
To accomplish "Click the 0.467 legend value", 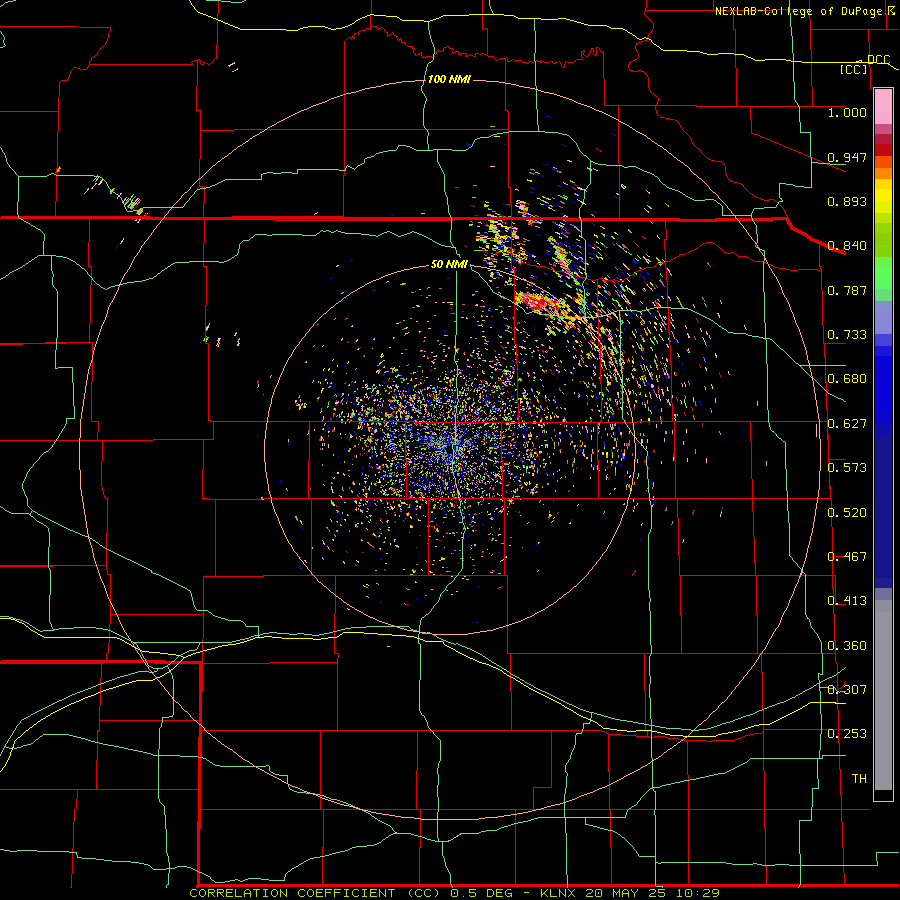I will point(847,557).
